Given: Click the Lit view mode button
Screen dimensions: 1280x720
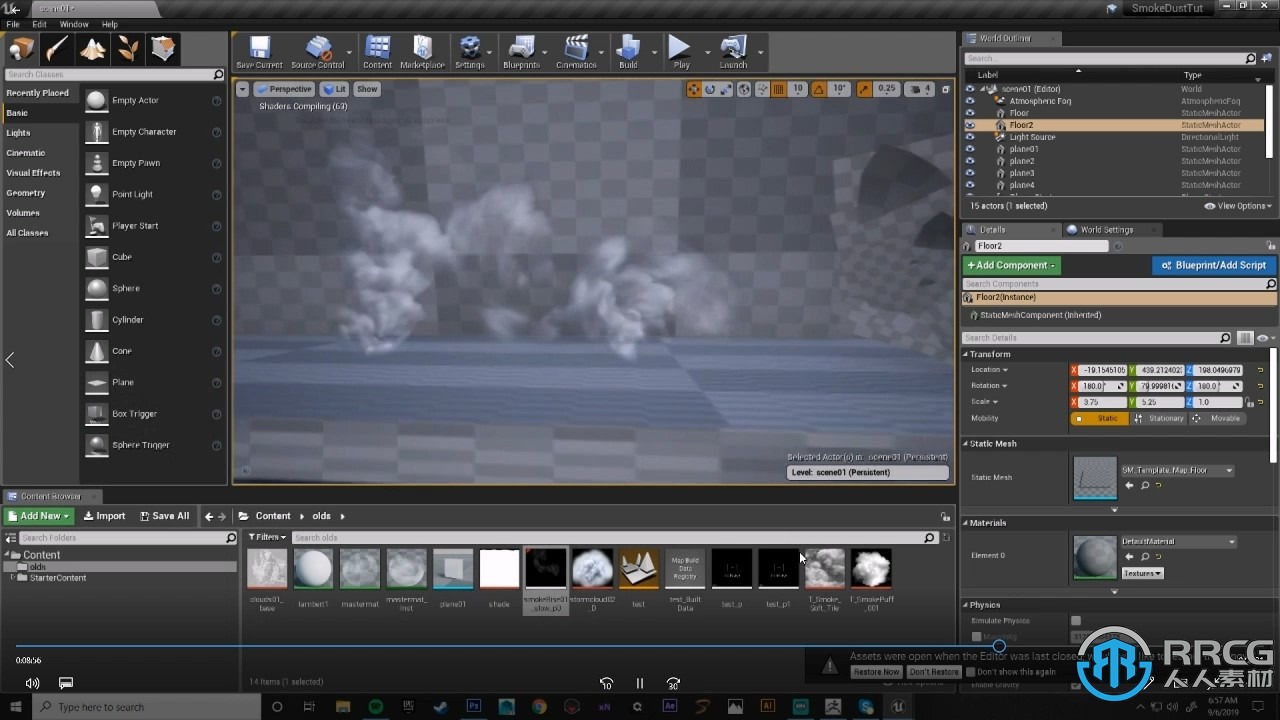Looking at the screenshot, I should tap(334, 89).
